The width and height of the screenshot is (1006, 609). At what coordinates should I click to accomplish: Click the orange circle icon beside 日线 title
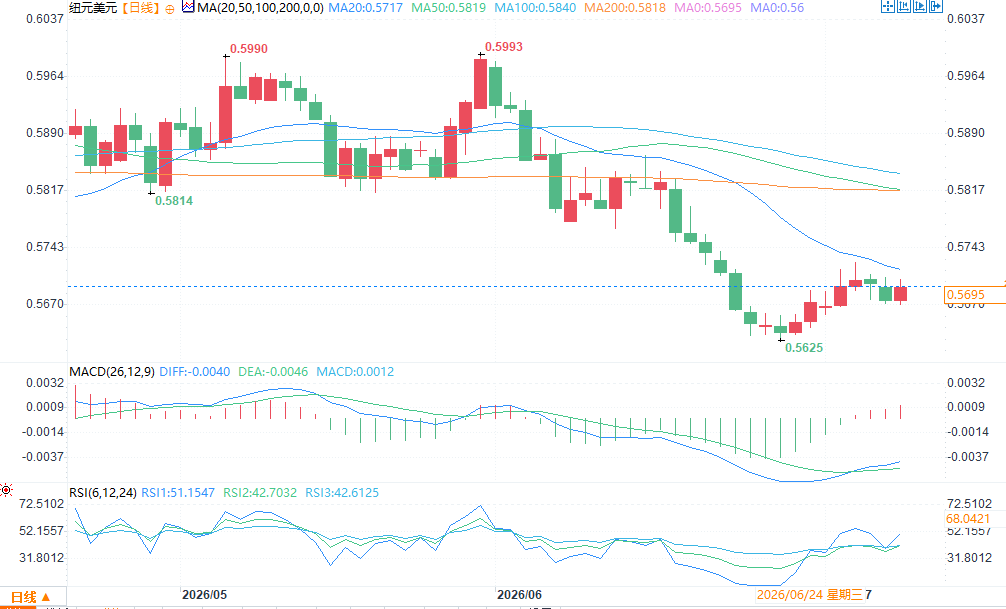(x=169, y=9)
